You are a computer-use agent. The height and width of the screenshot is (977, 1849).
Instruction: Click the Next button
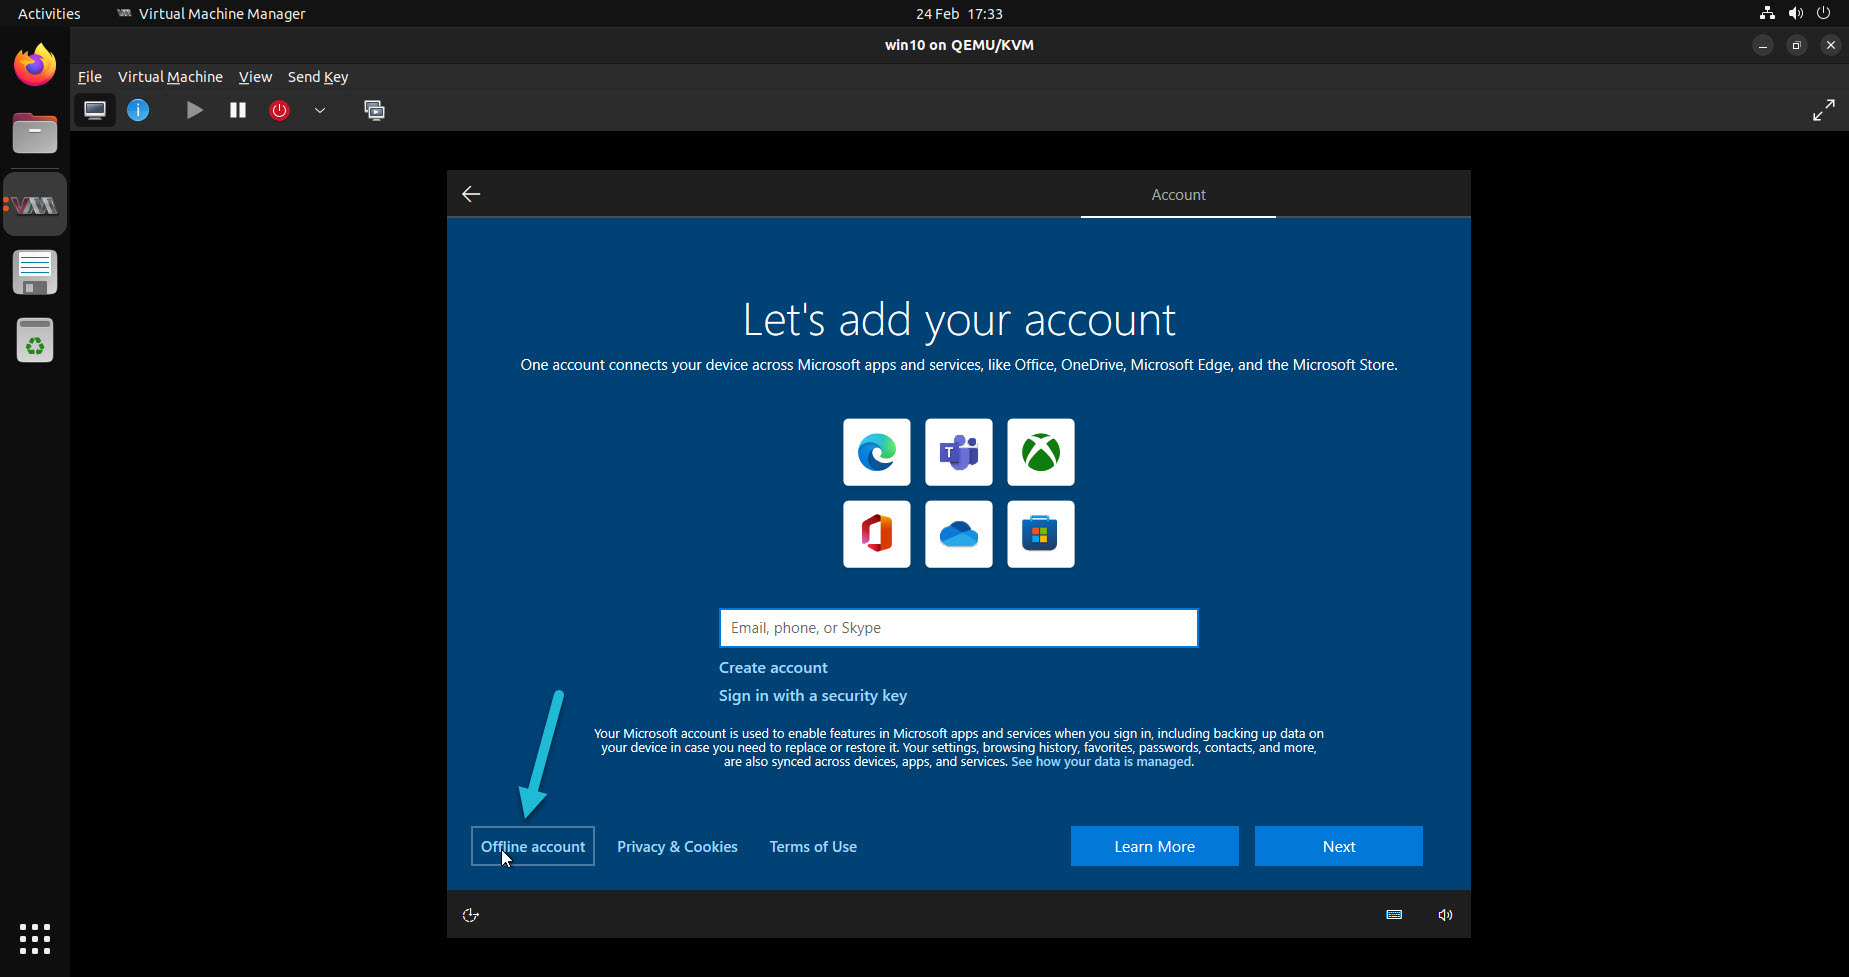pos(1338,846)
